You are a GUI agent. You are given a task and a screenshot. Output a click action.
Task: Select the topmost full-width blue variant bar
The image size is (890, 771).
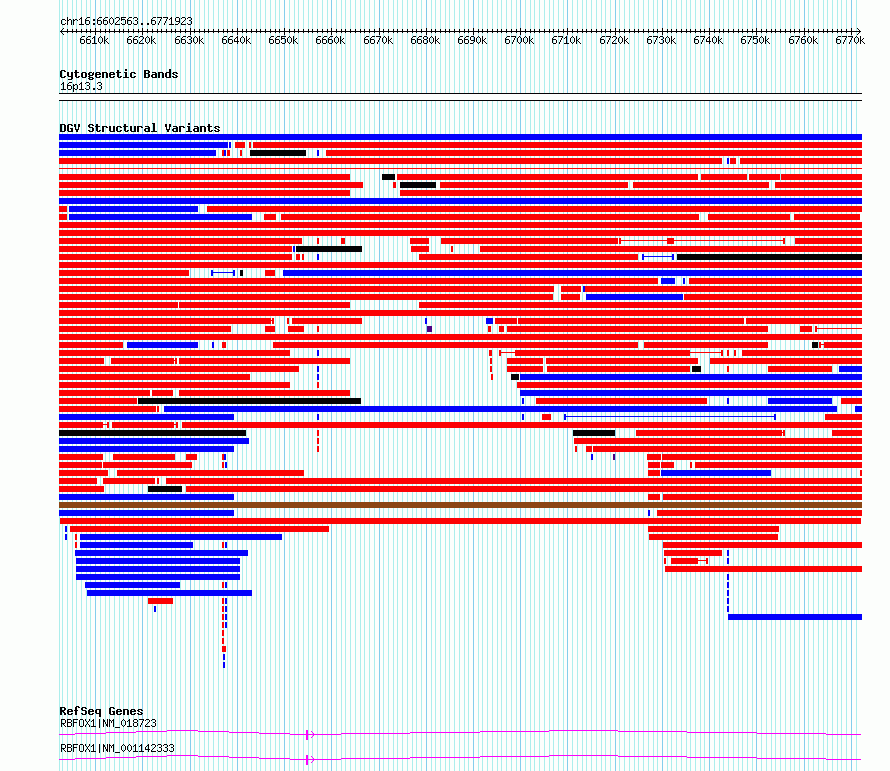click(460, 137)
